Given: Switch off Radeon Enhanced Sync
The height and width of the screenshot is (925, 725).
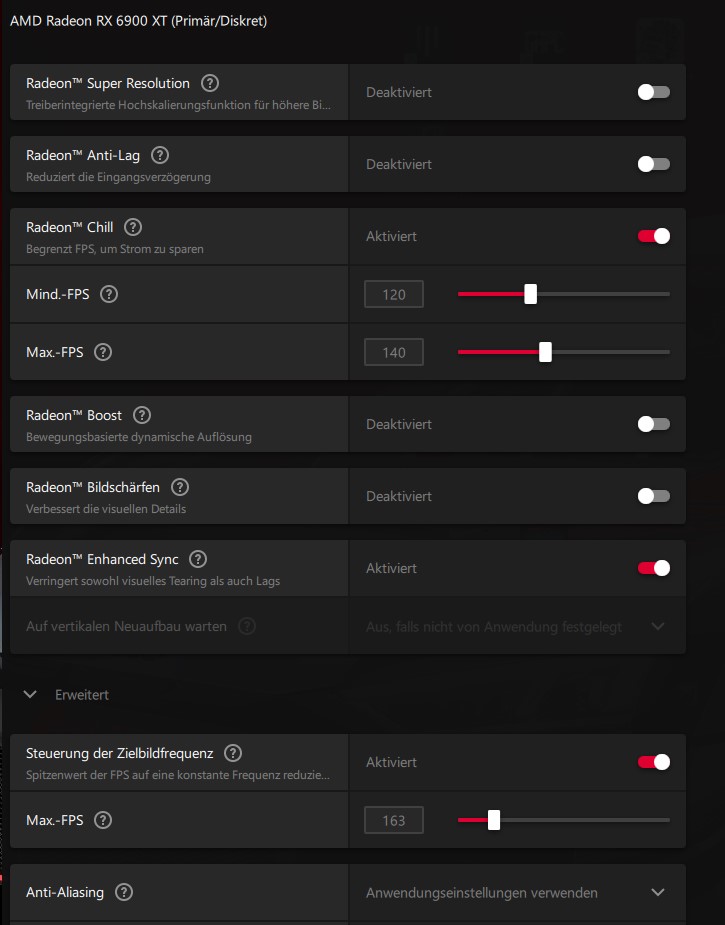Looking at the screenshot, I should 654,568.
